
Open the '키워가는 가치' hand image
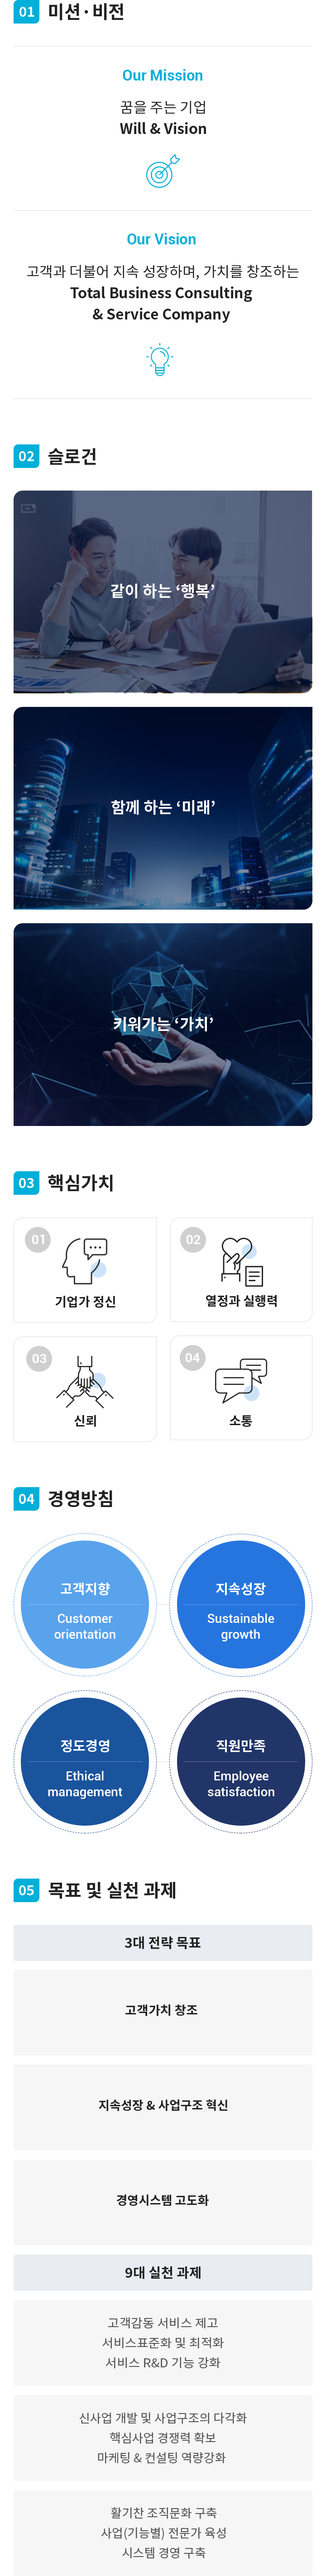click(x=163, y=1024)
